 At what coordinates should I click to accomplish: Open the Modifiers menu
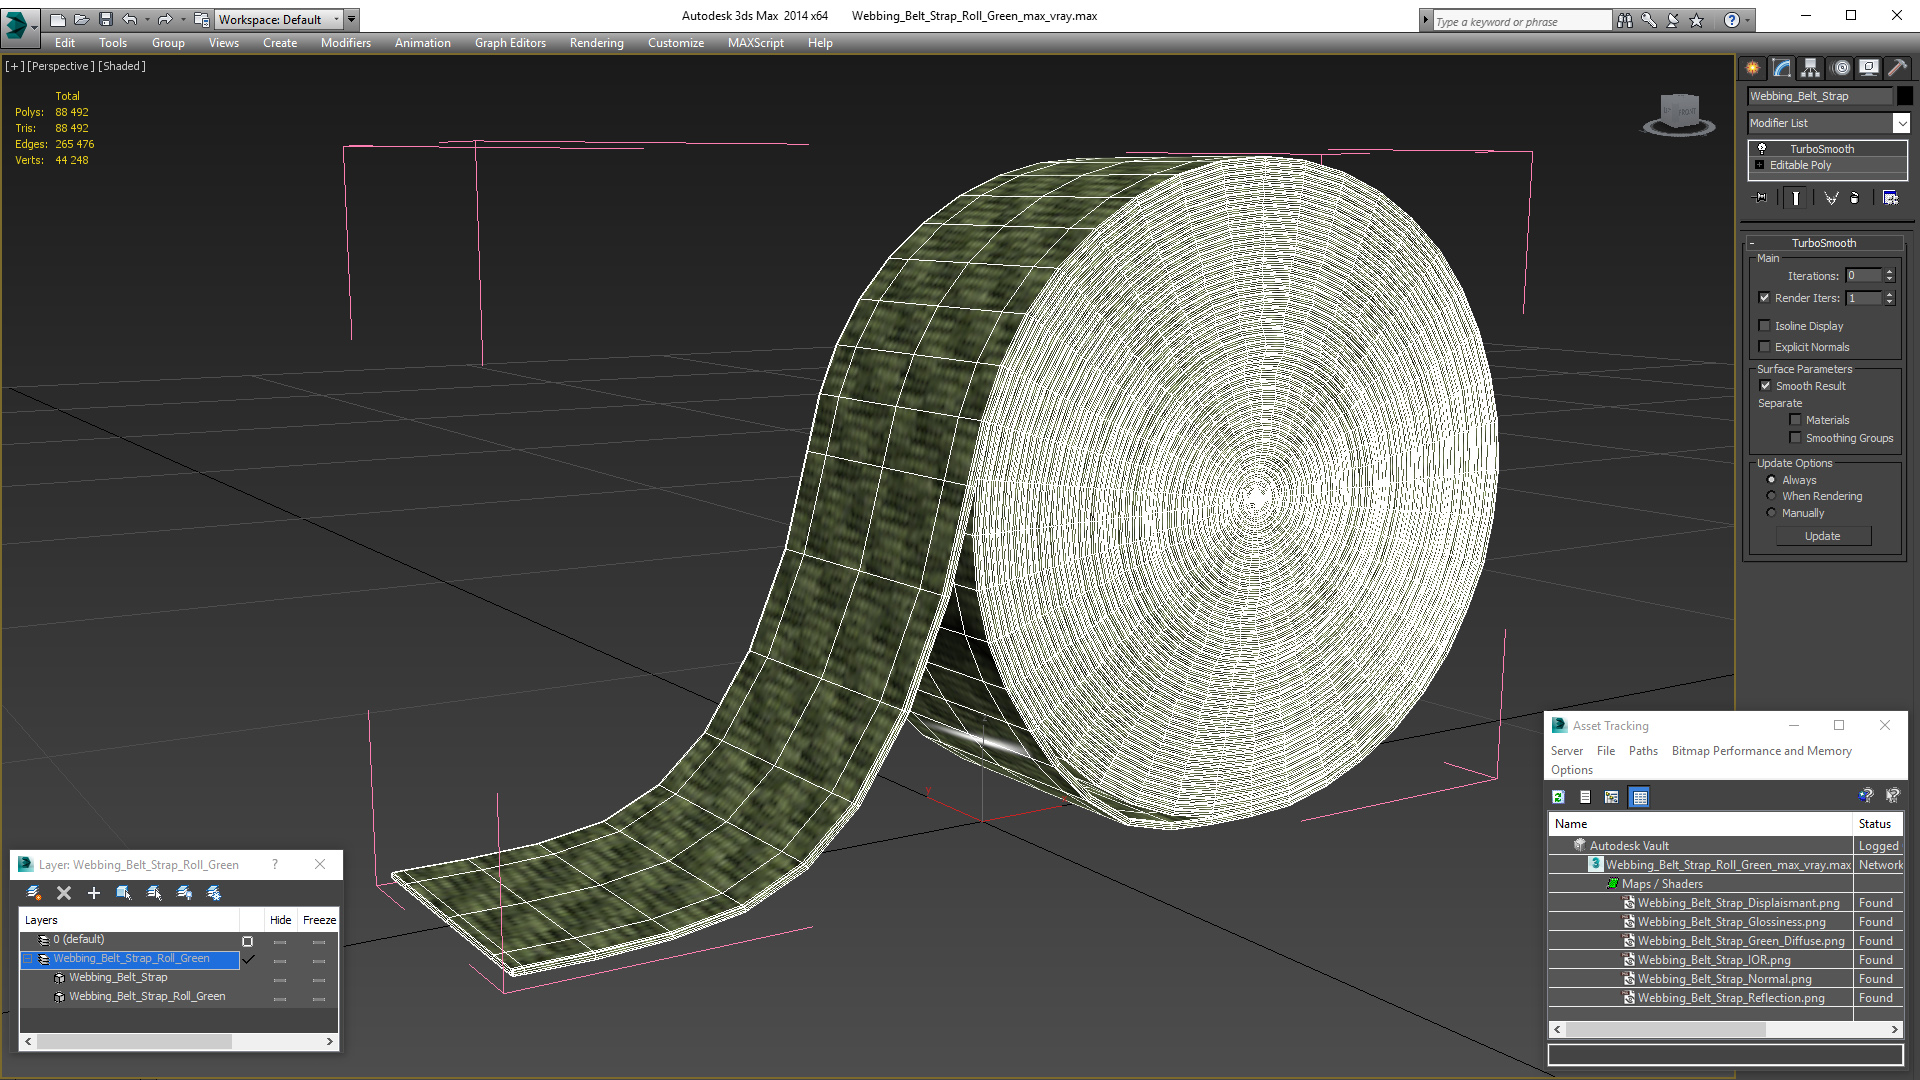[346, 43]
